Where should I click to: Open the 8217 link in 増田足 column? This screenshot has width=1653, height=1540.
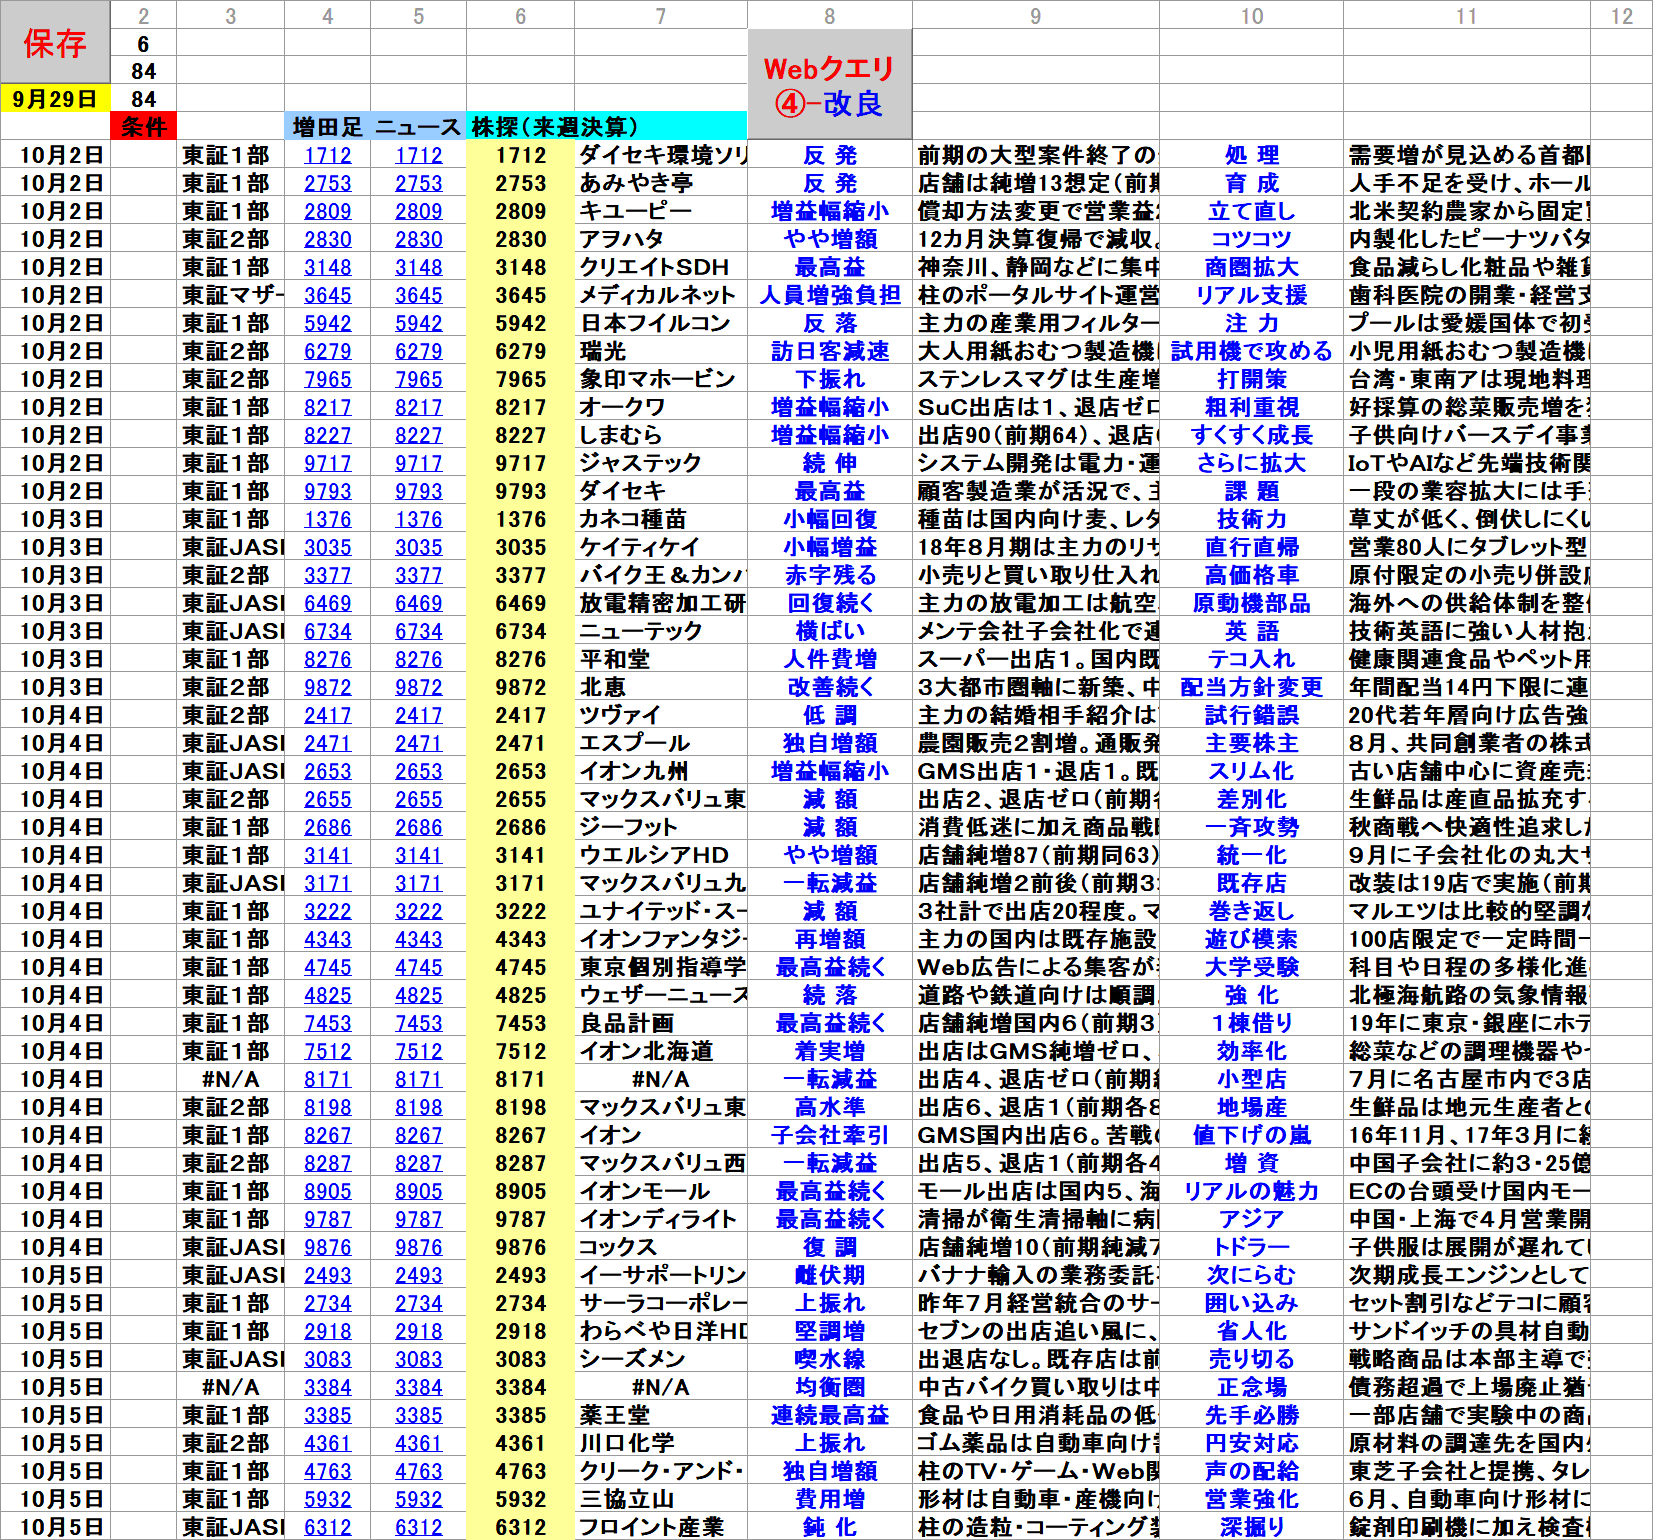[x=327, y=407]
